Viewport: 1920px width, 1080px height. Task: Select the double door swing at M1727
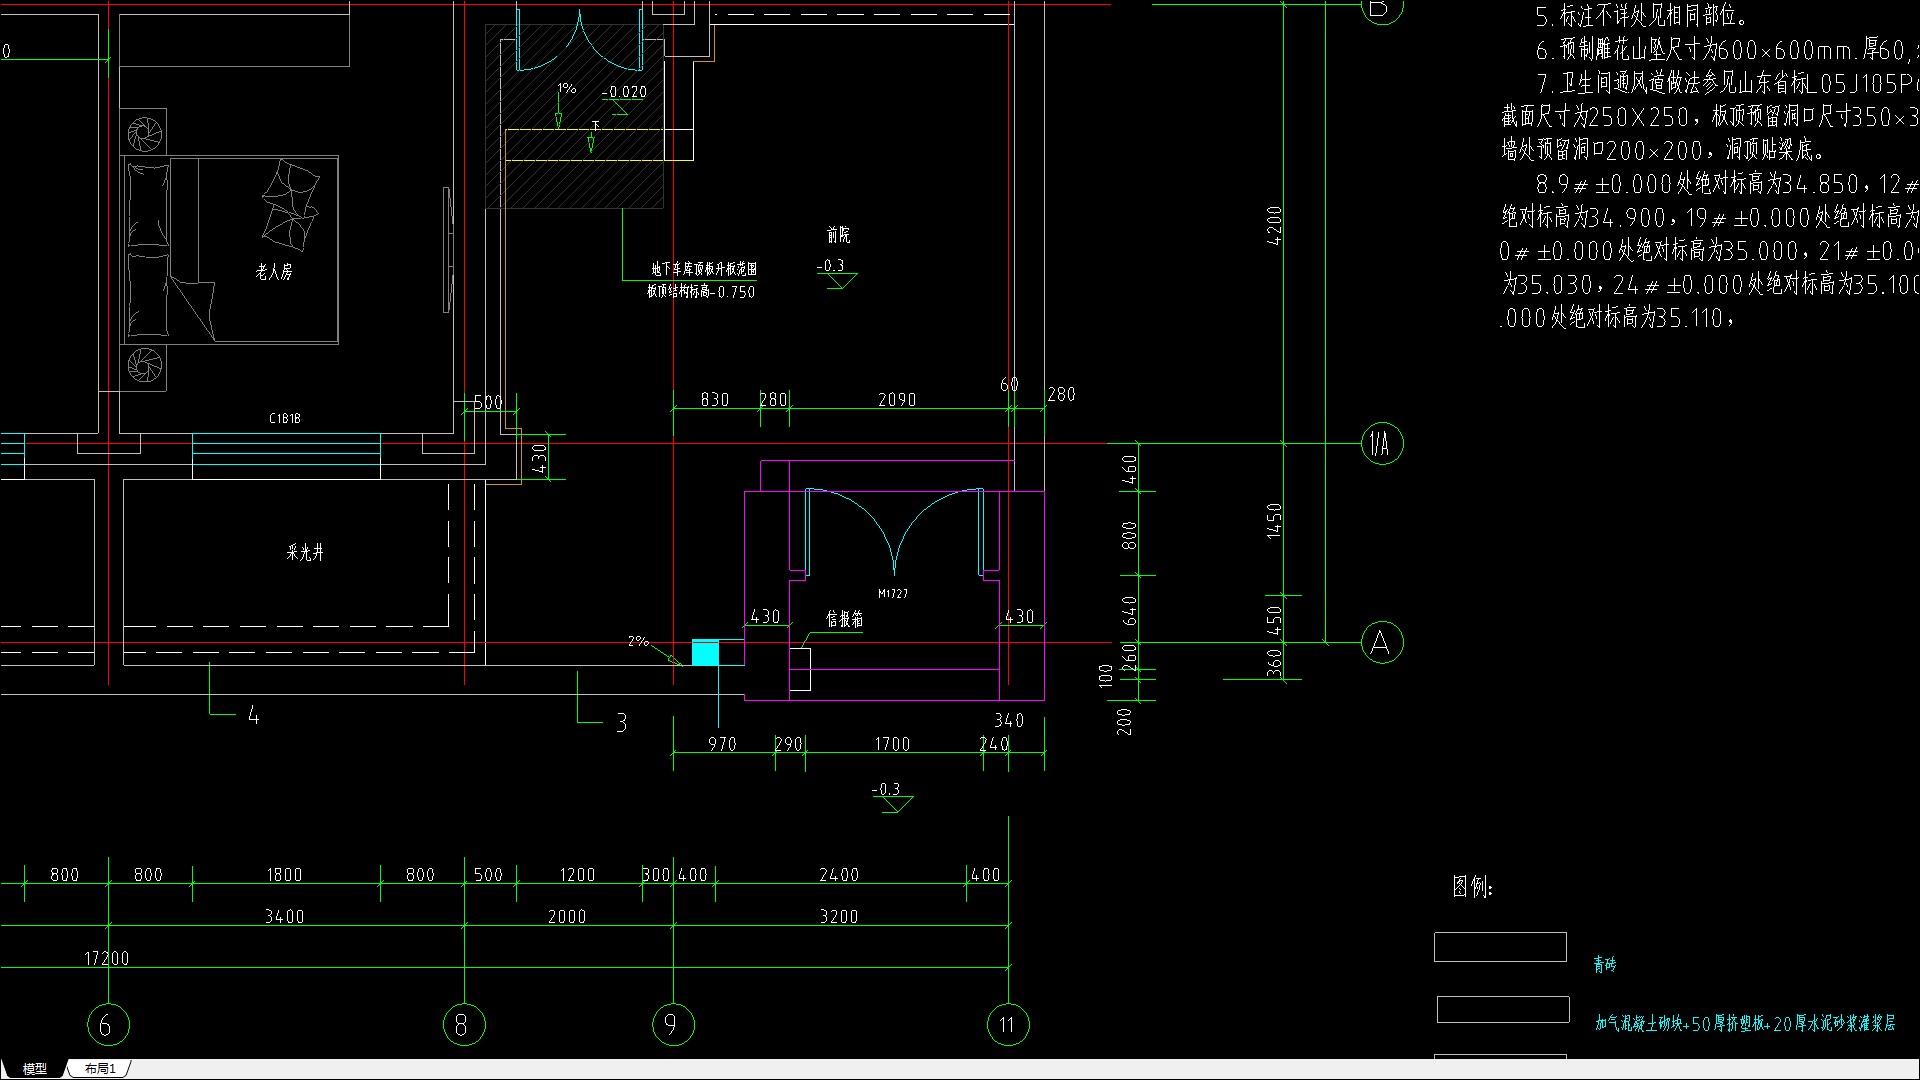894,532
